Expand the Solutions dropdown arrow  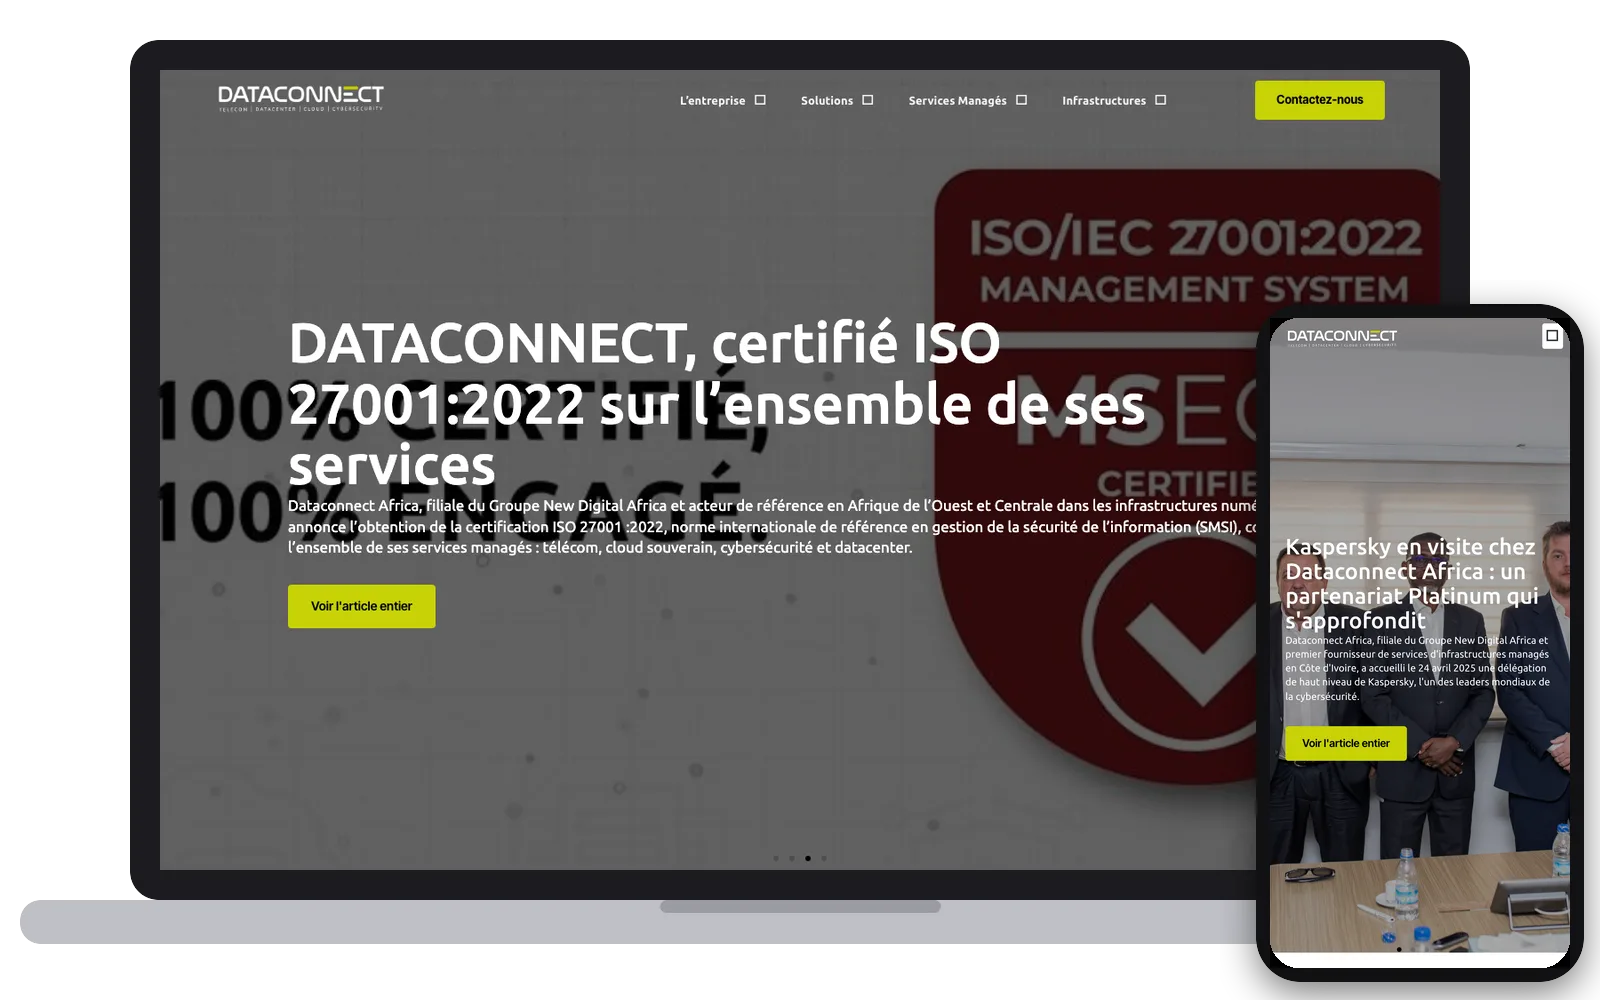click(x=868, y=100)
